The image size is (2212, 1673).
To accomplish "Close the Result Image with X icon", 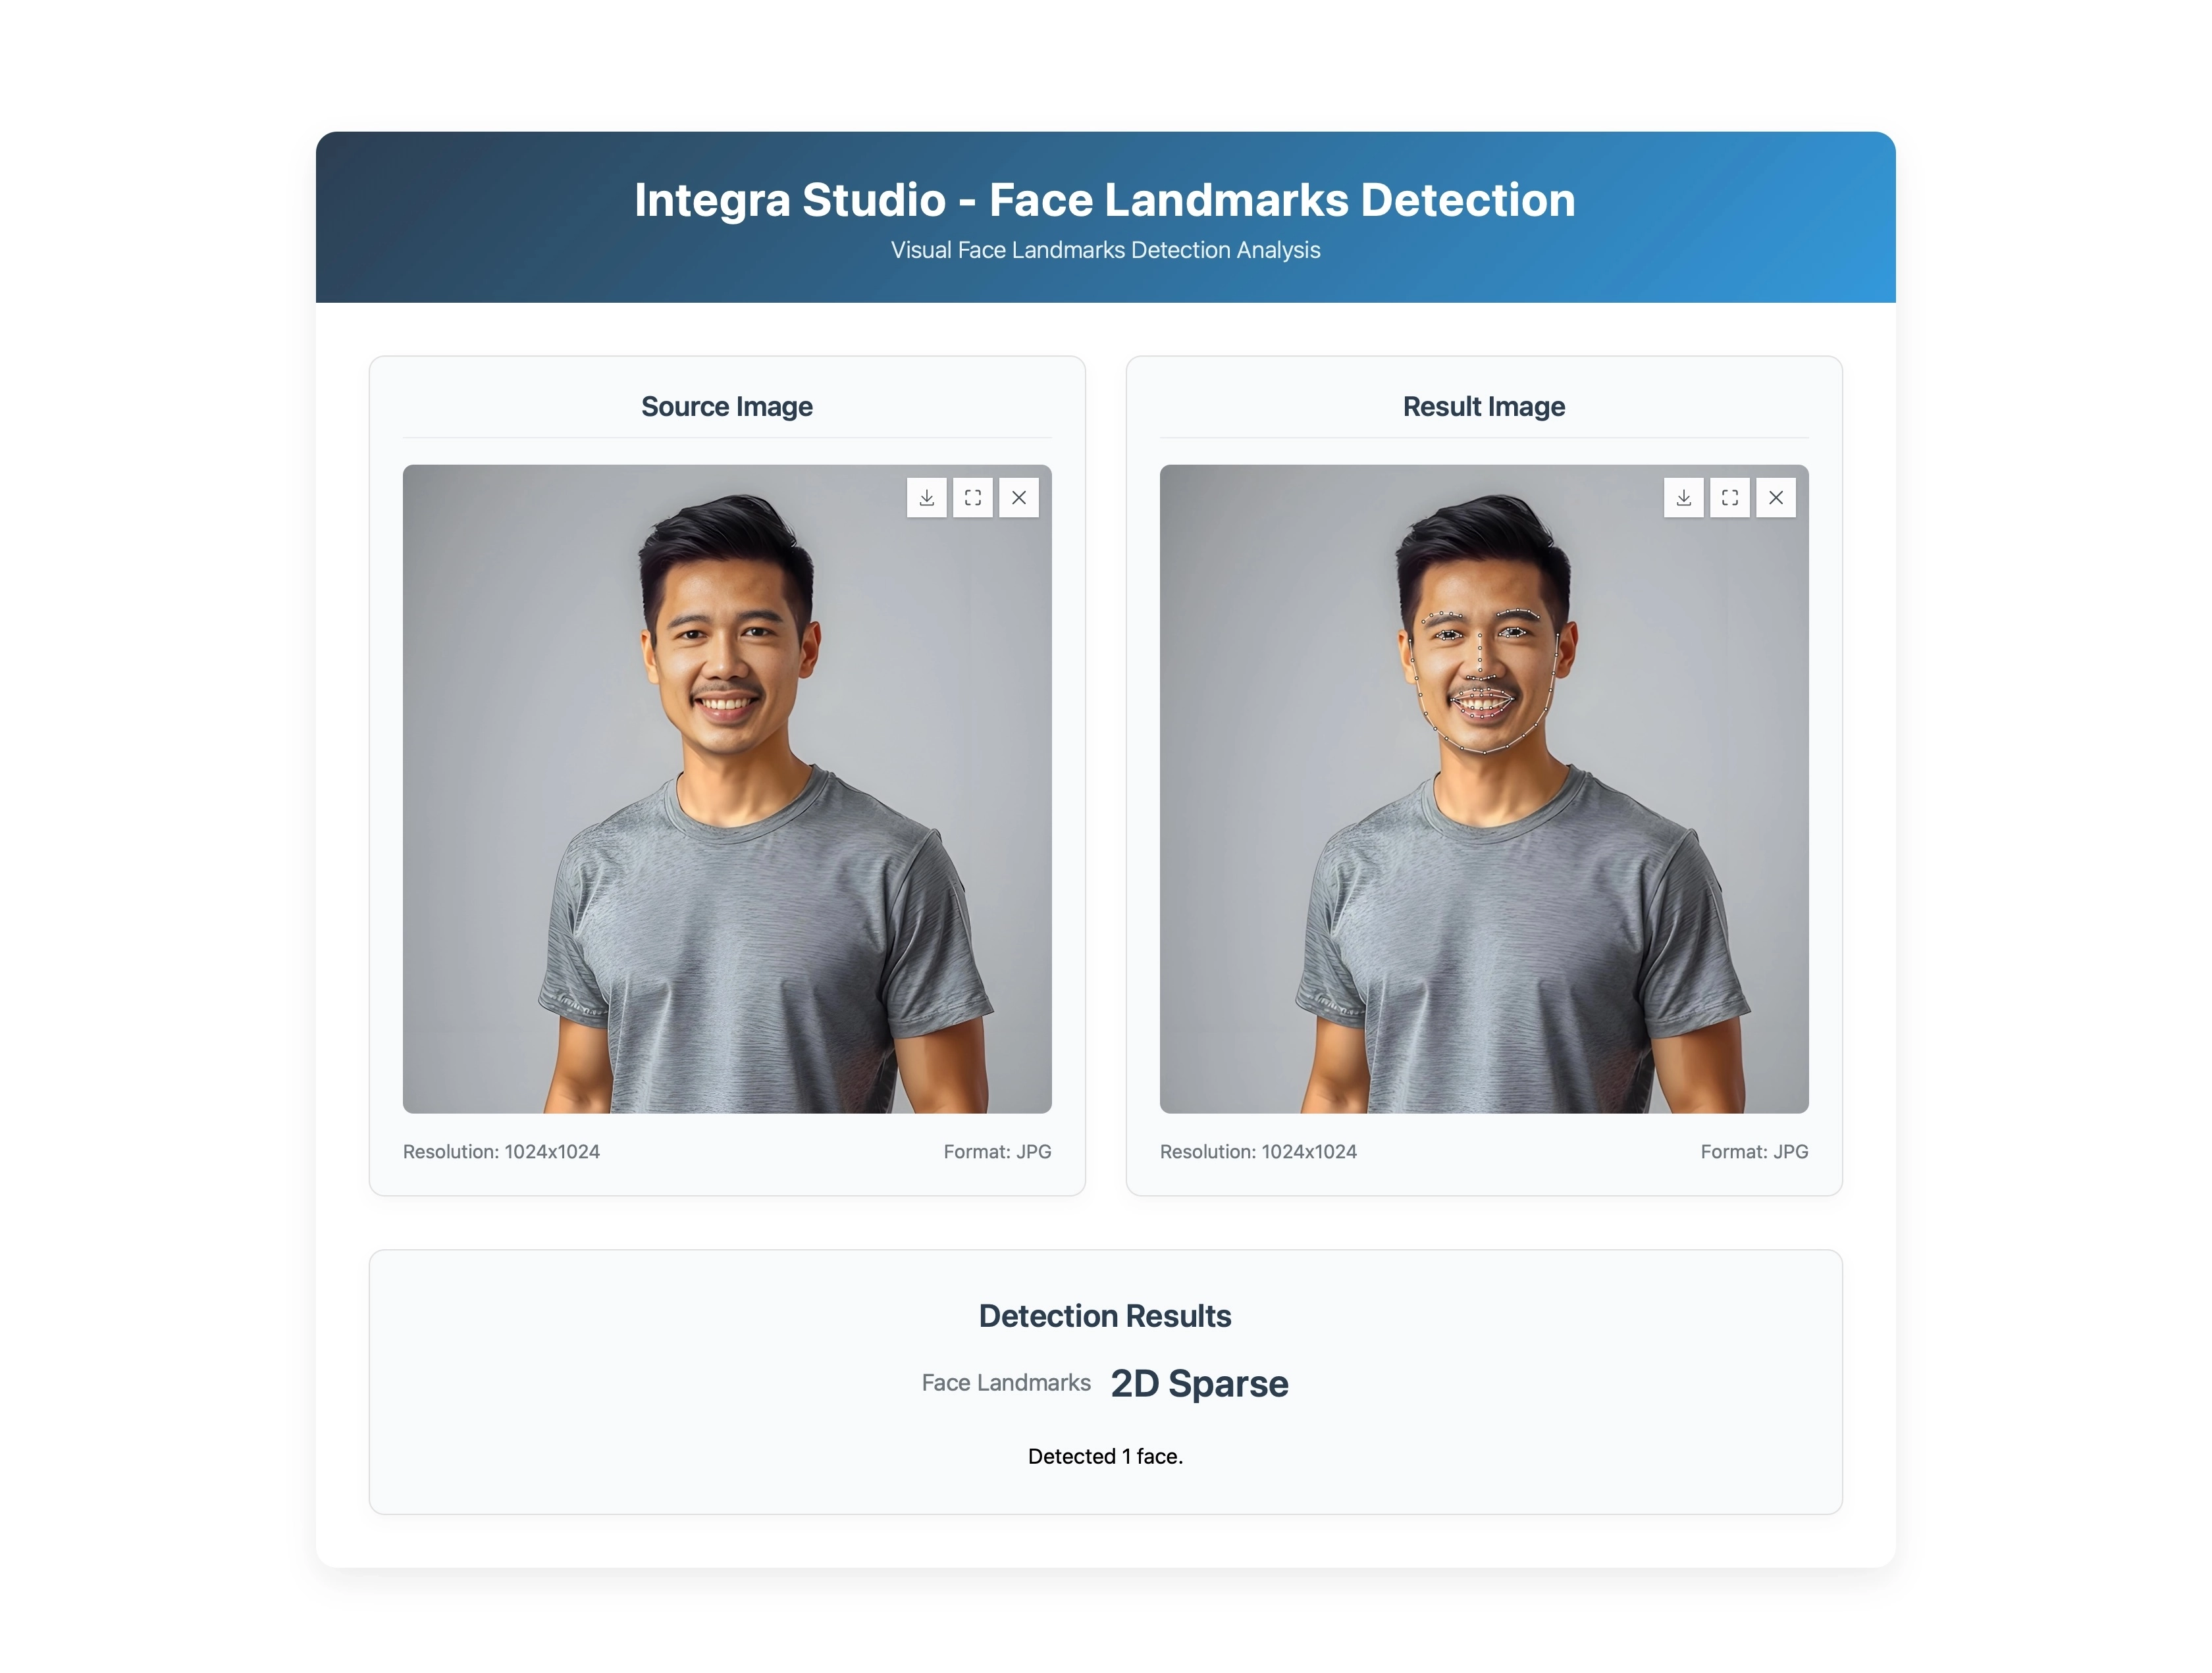I will (1776, 498).
